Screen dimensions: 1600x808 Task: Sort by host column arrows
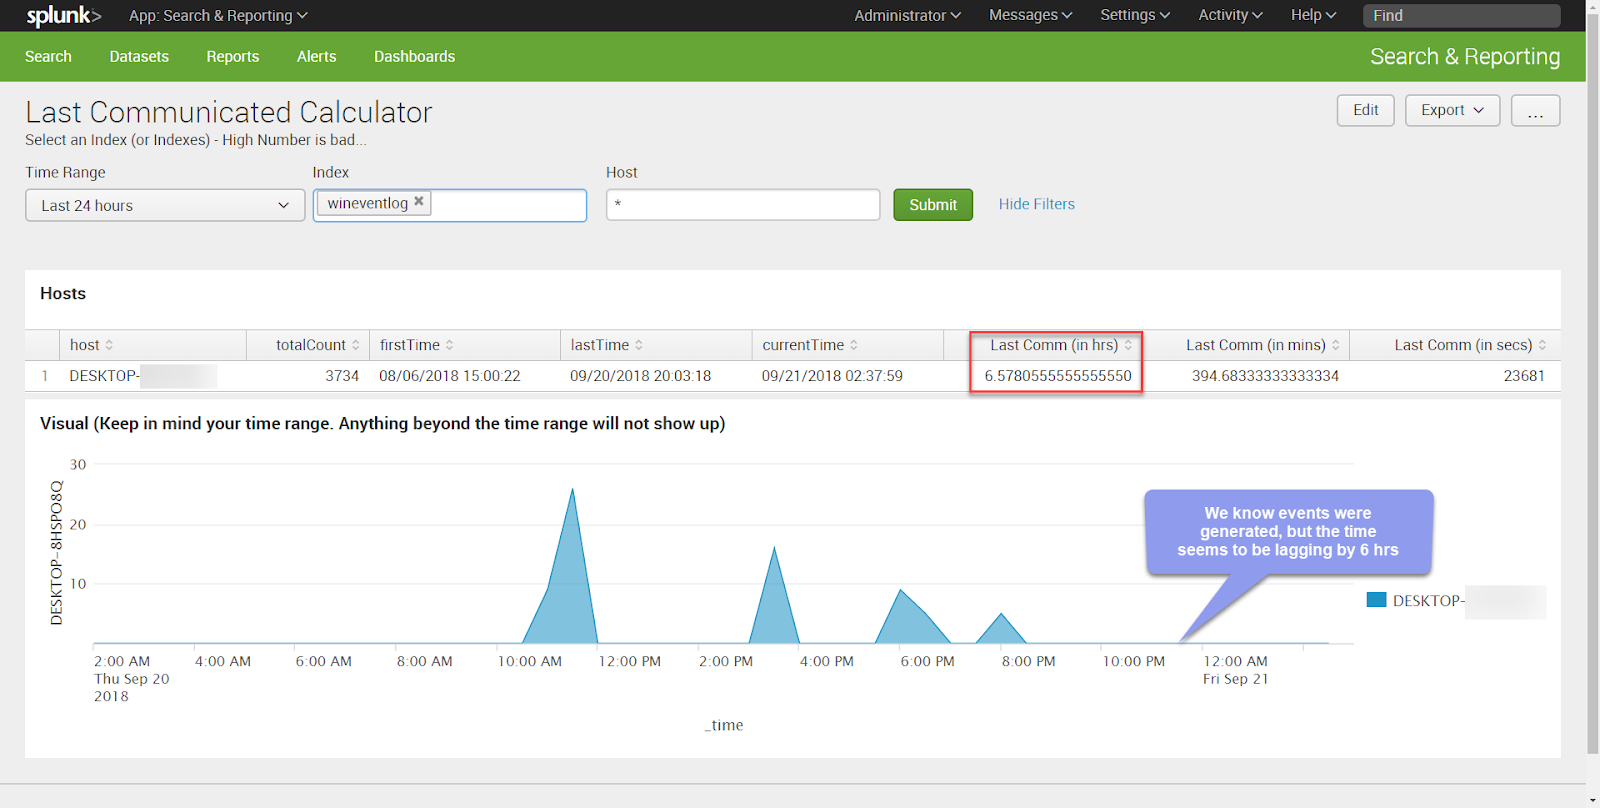pyautogui.click(x=109, y=345)
